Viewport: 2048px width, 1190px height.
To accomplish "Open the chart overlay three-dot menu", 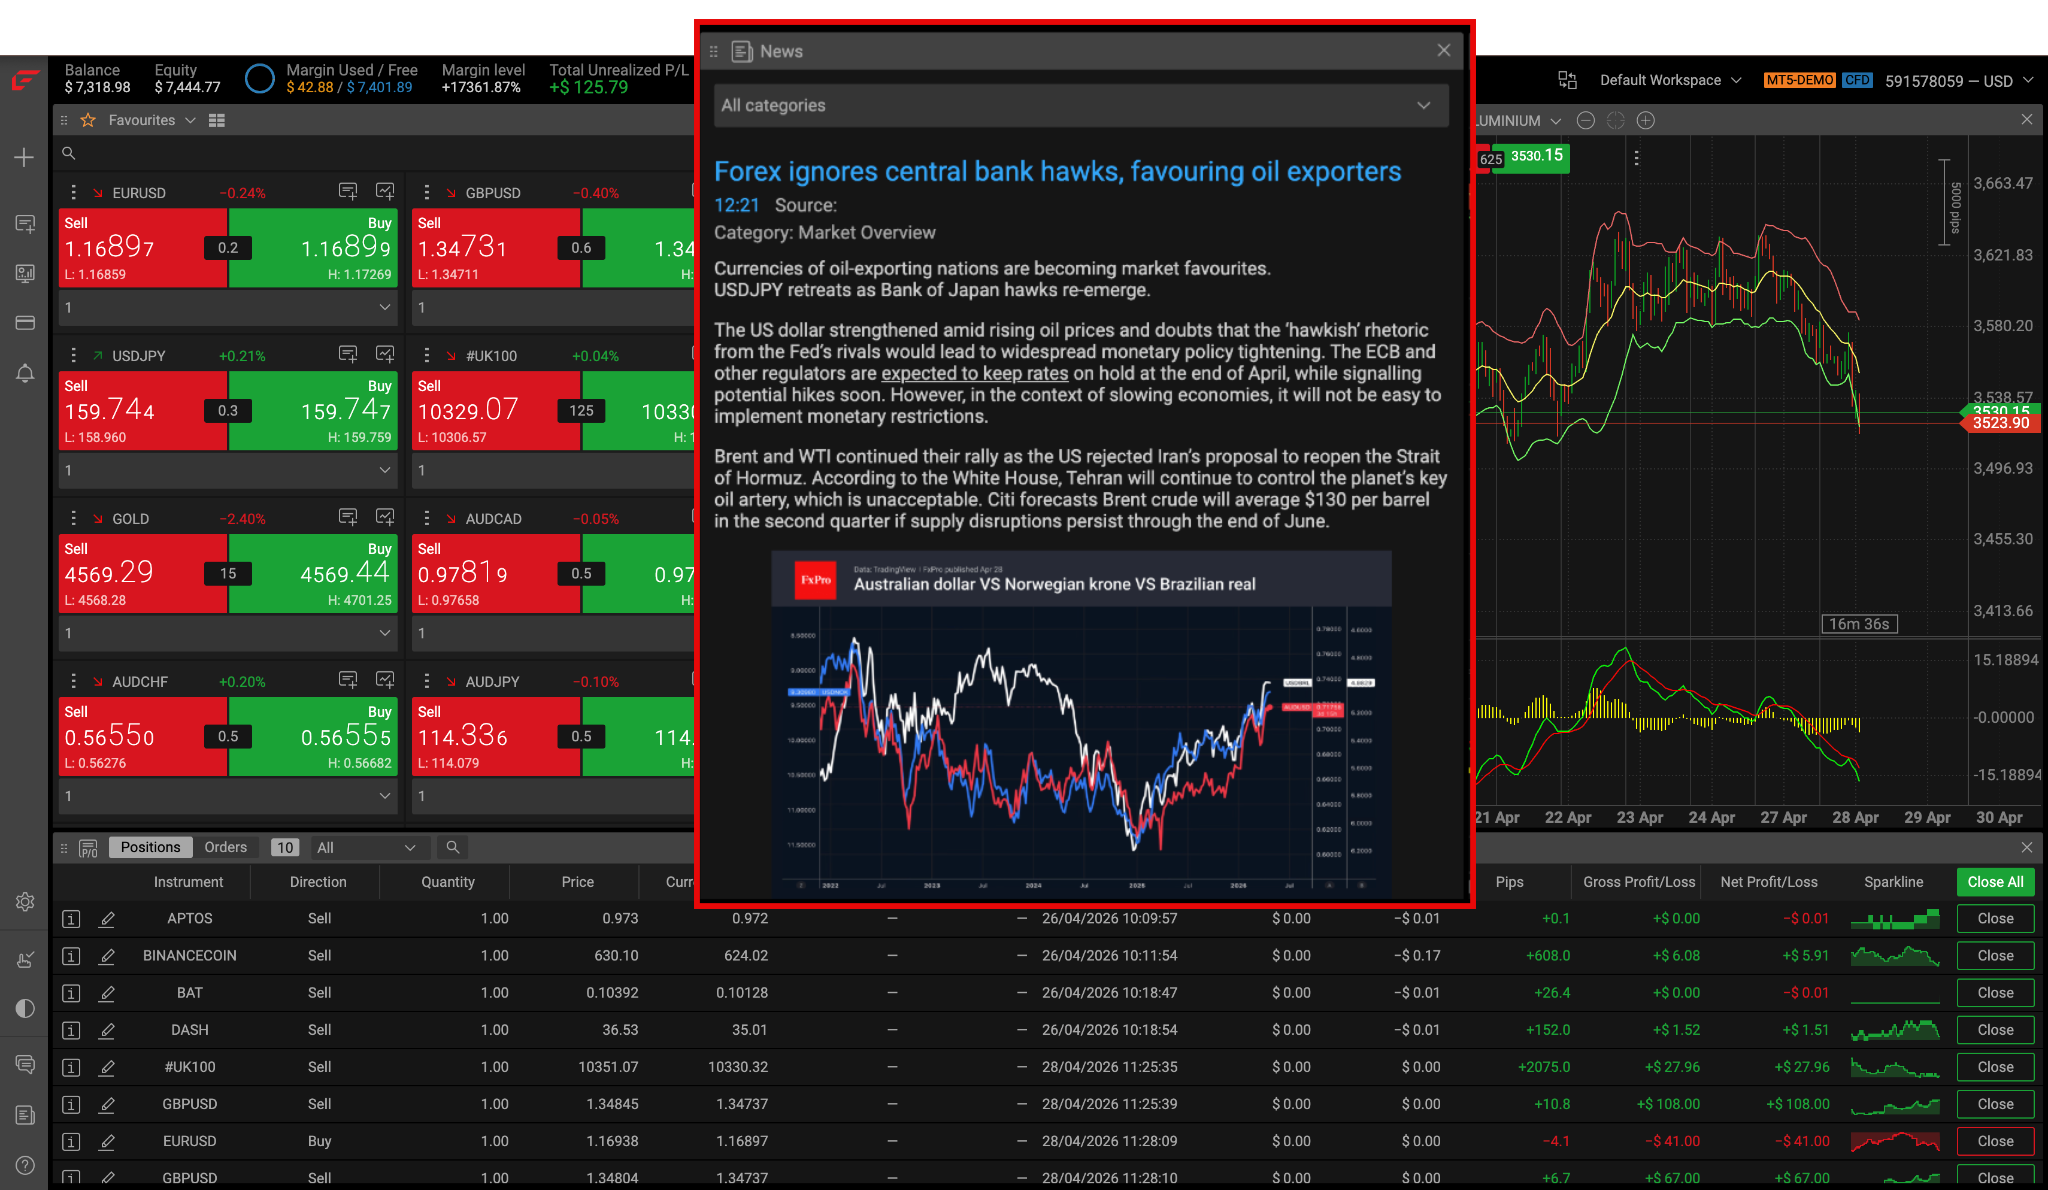I will (x=1636, y=158).
